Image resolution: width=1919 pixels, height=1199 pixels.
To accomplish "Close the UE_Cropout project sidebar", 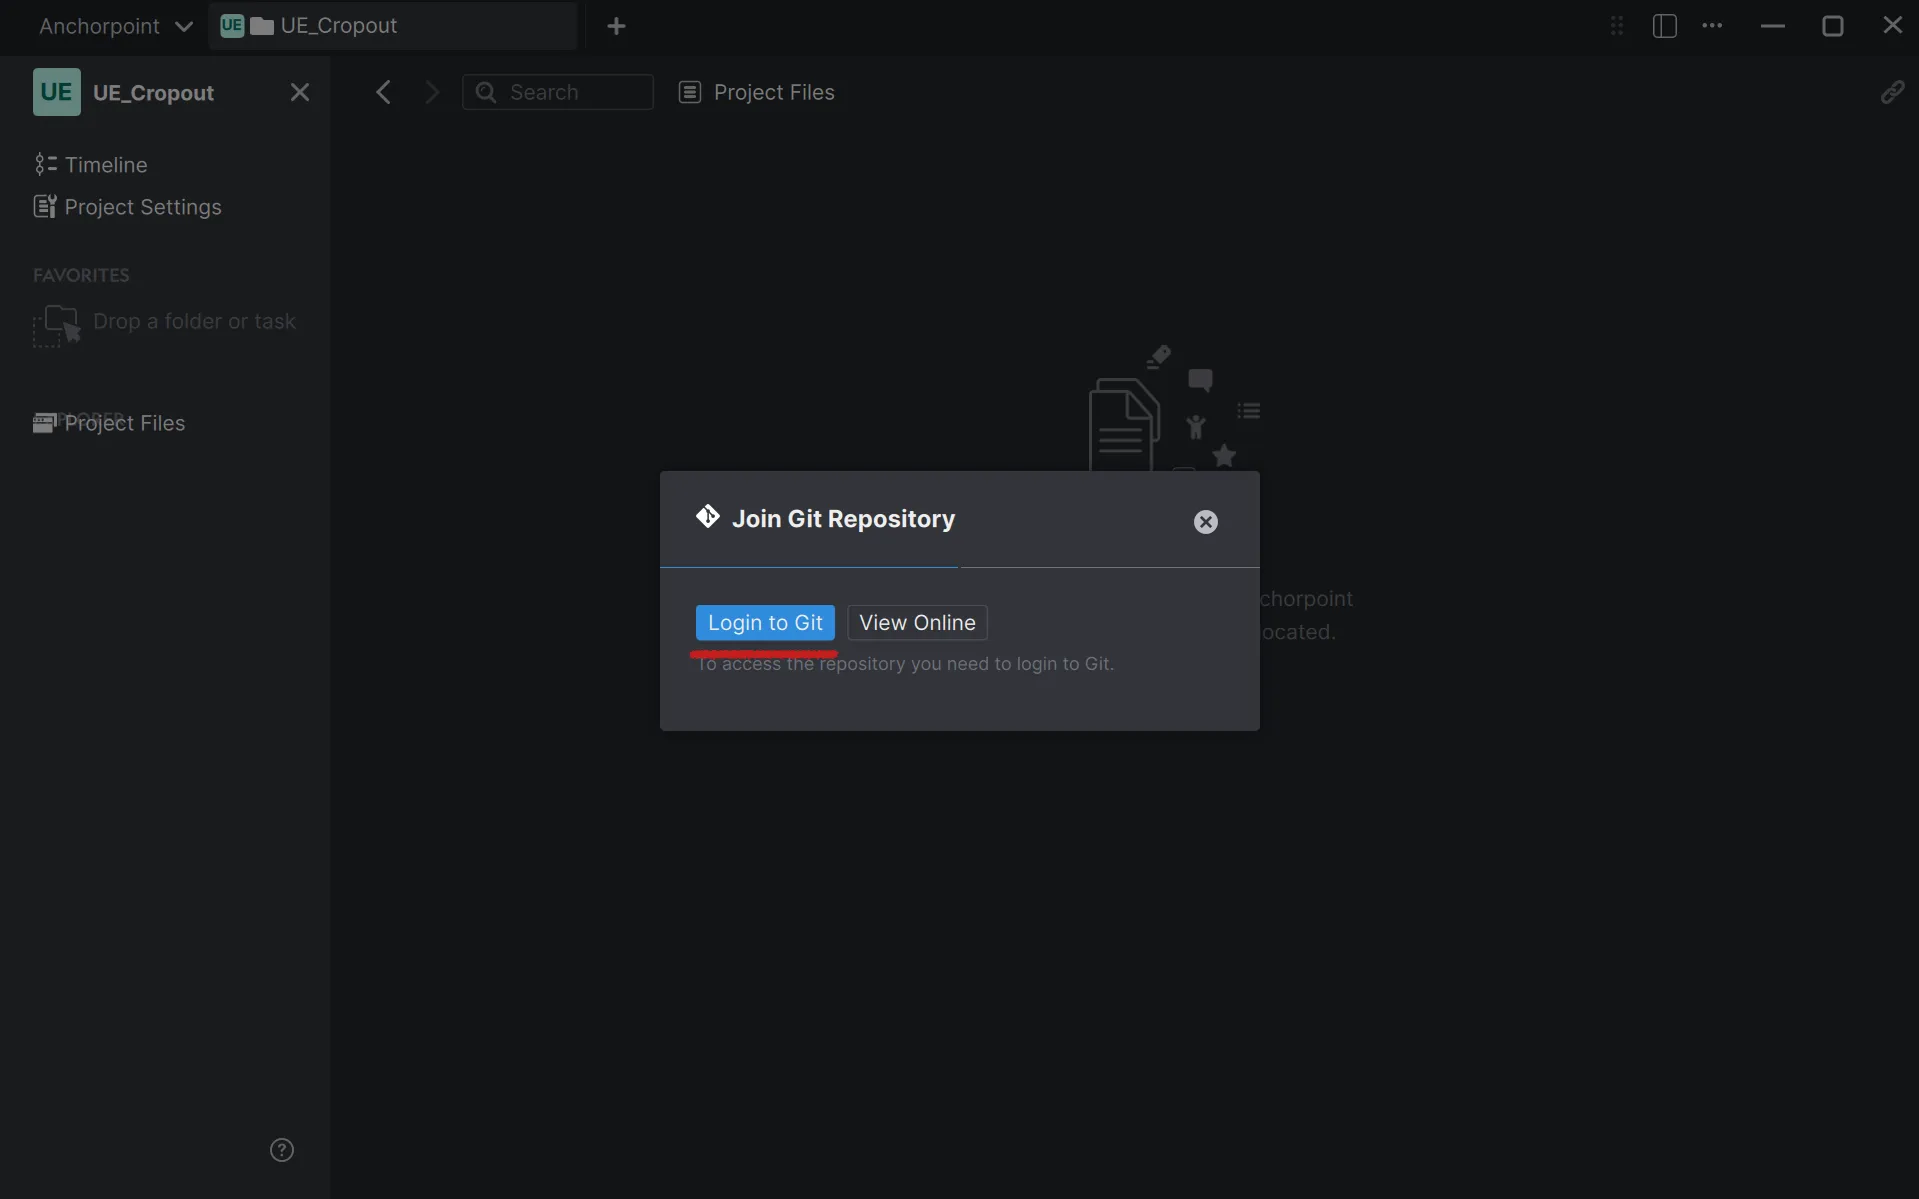I will click(299, 92).
